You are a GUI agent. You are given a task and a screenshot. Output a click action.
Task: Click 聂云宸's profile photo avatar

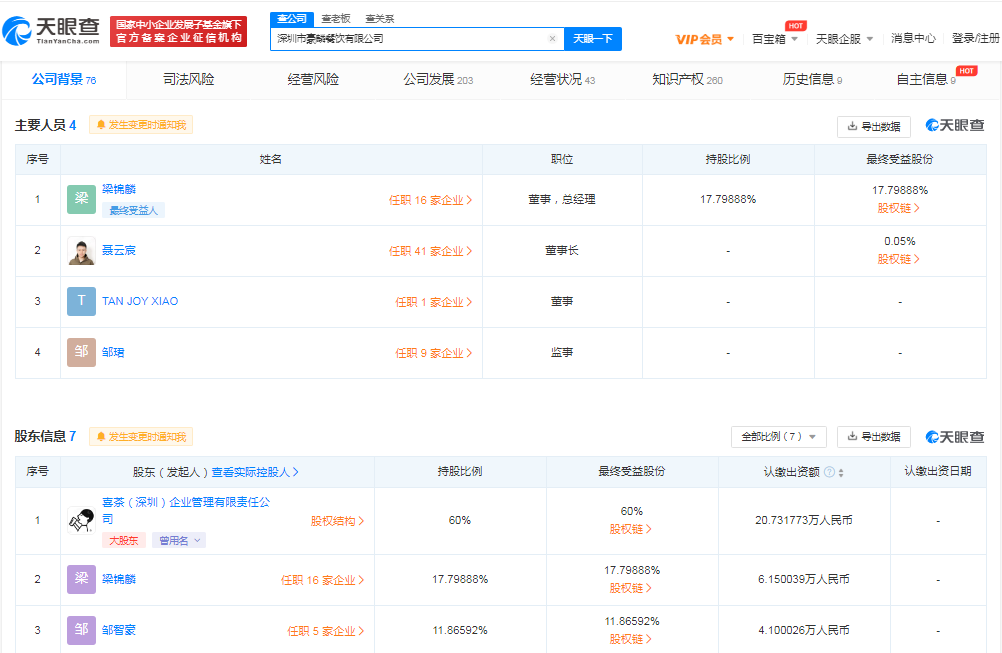(x=81, y=251)
